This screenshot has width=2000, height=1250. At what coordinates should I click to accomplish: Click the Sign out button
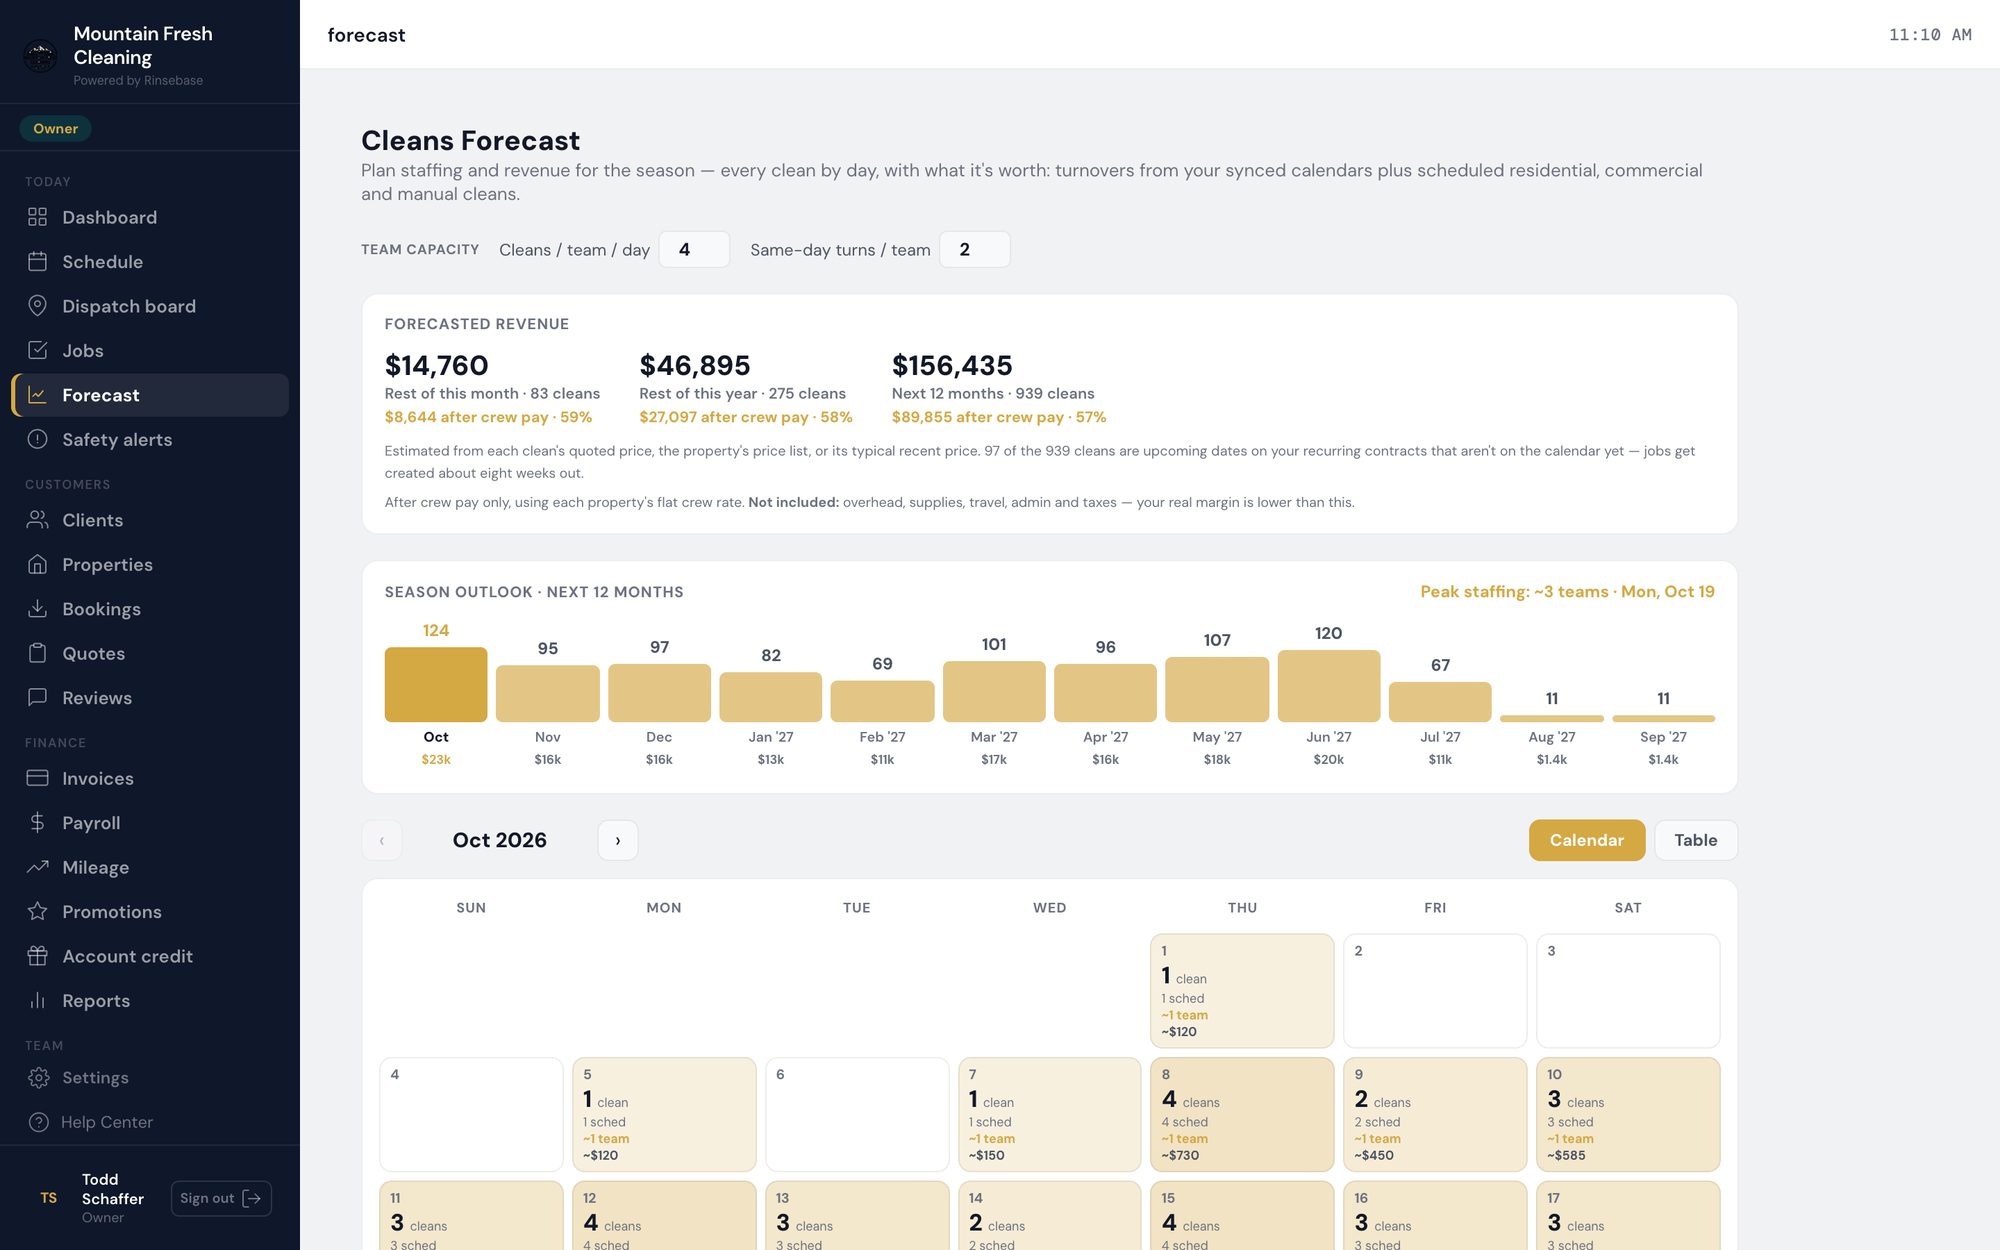click(221, 1198)
